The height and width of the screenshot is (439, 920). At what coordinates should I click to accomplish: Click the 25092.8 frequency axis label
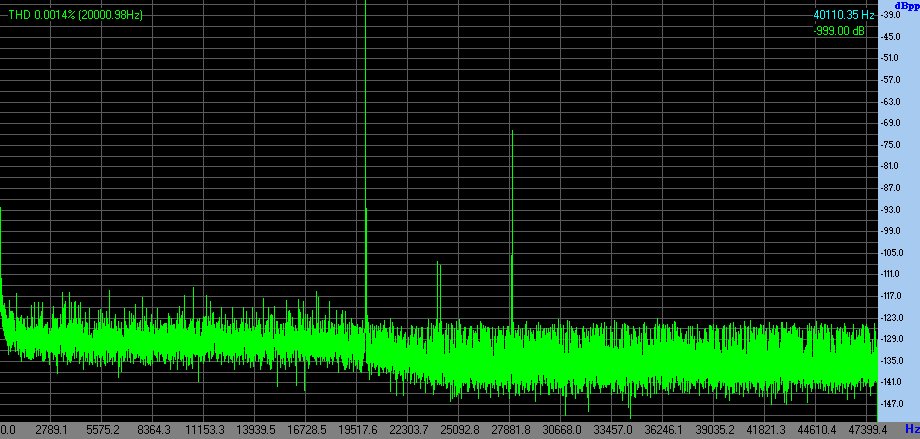[x=460, y=430]
